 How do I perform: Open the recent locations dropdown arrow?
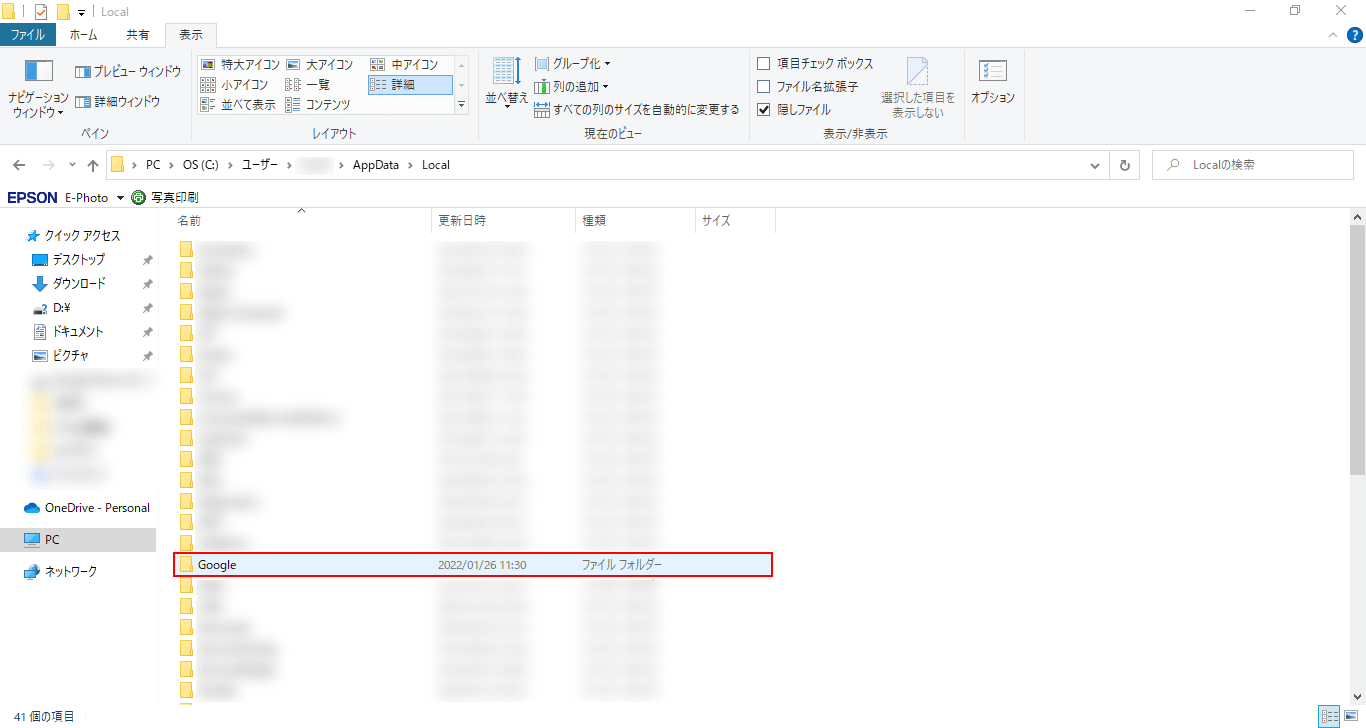click(x=72, y=165)
